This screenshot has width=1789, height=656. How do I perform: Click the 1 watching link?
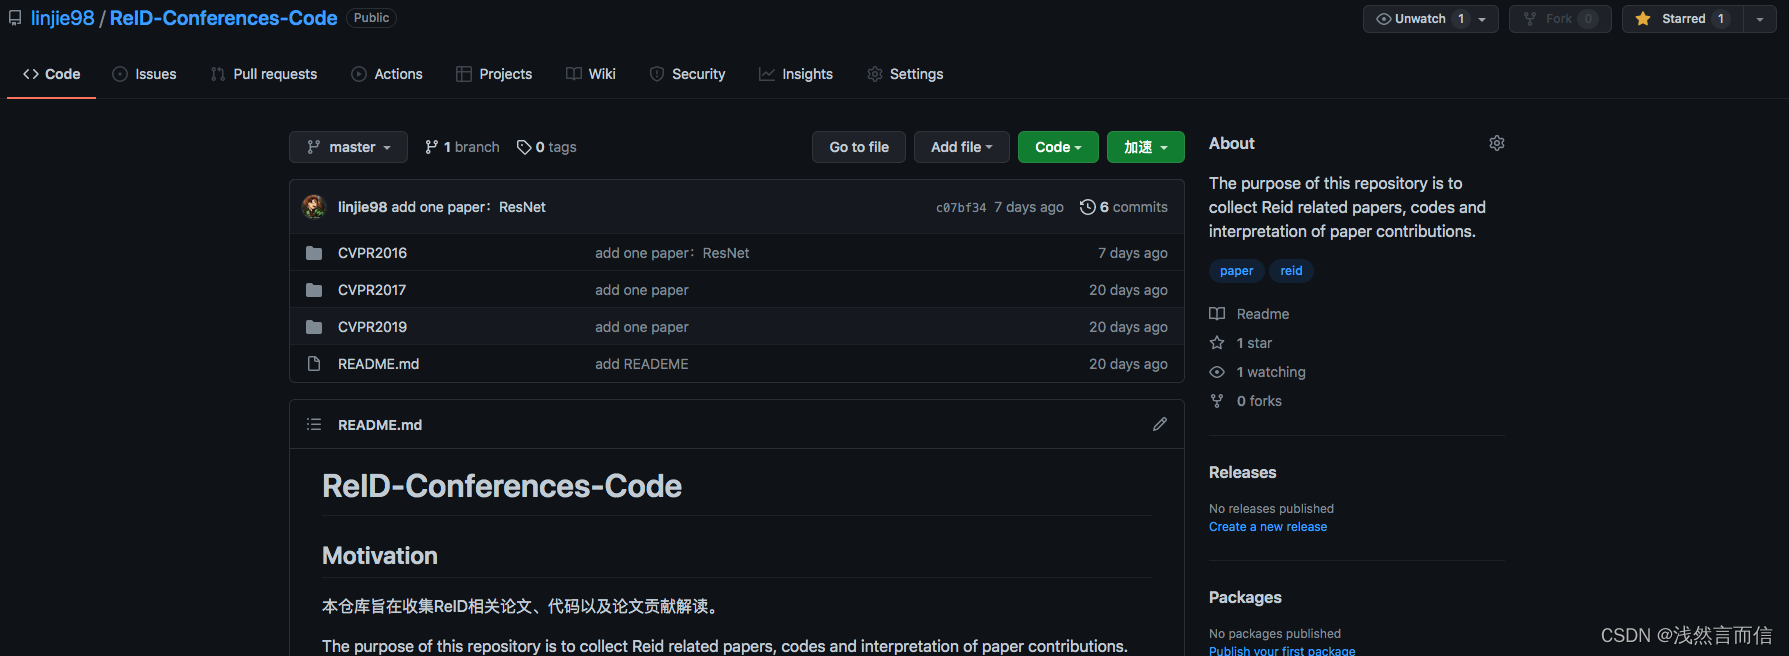1257,372
